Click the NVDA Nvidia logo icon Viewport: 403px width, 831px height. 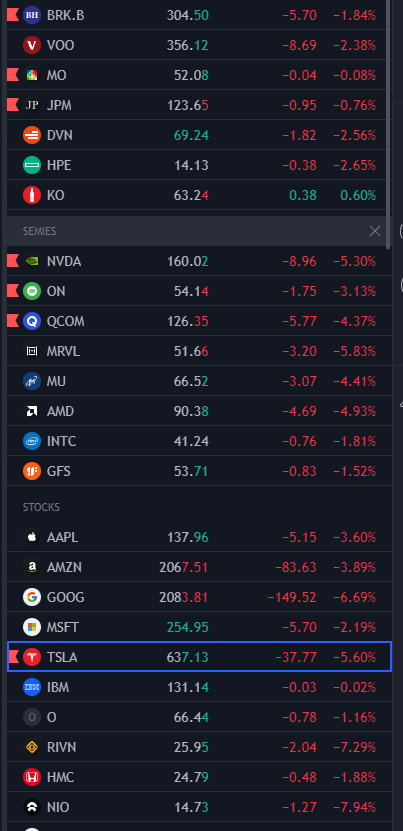click(x=32, y=261)
